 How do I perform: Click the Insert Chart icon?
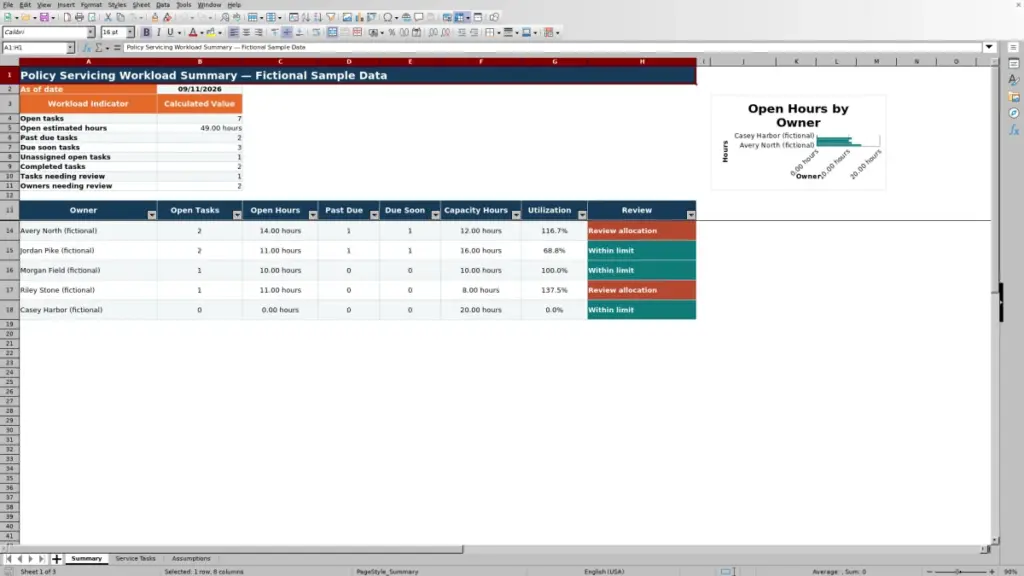359,18
